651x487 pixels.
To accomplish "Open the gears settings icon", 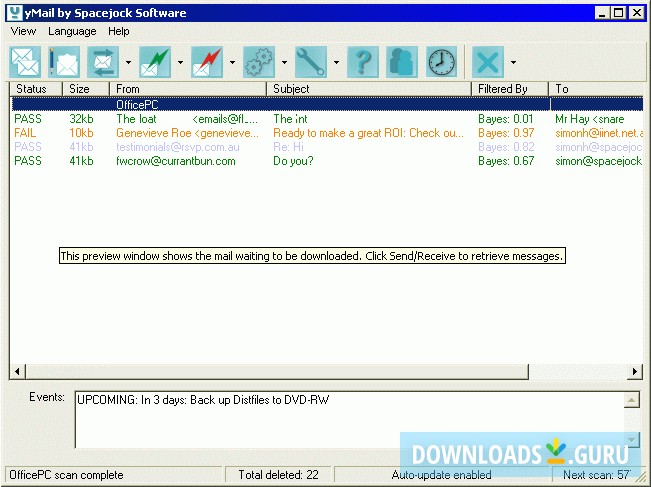I will (259, 62).
